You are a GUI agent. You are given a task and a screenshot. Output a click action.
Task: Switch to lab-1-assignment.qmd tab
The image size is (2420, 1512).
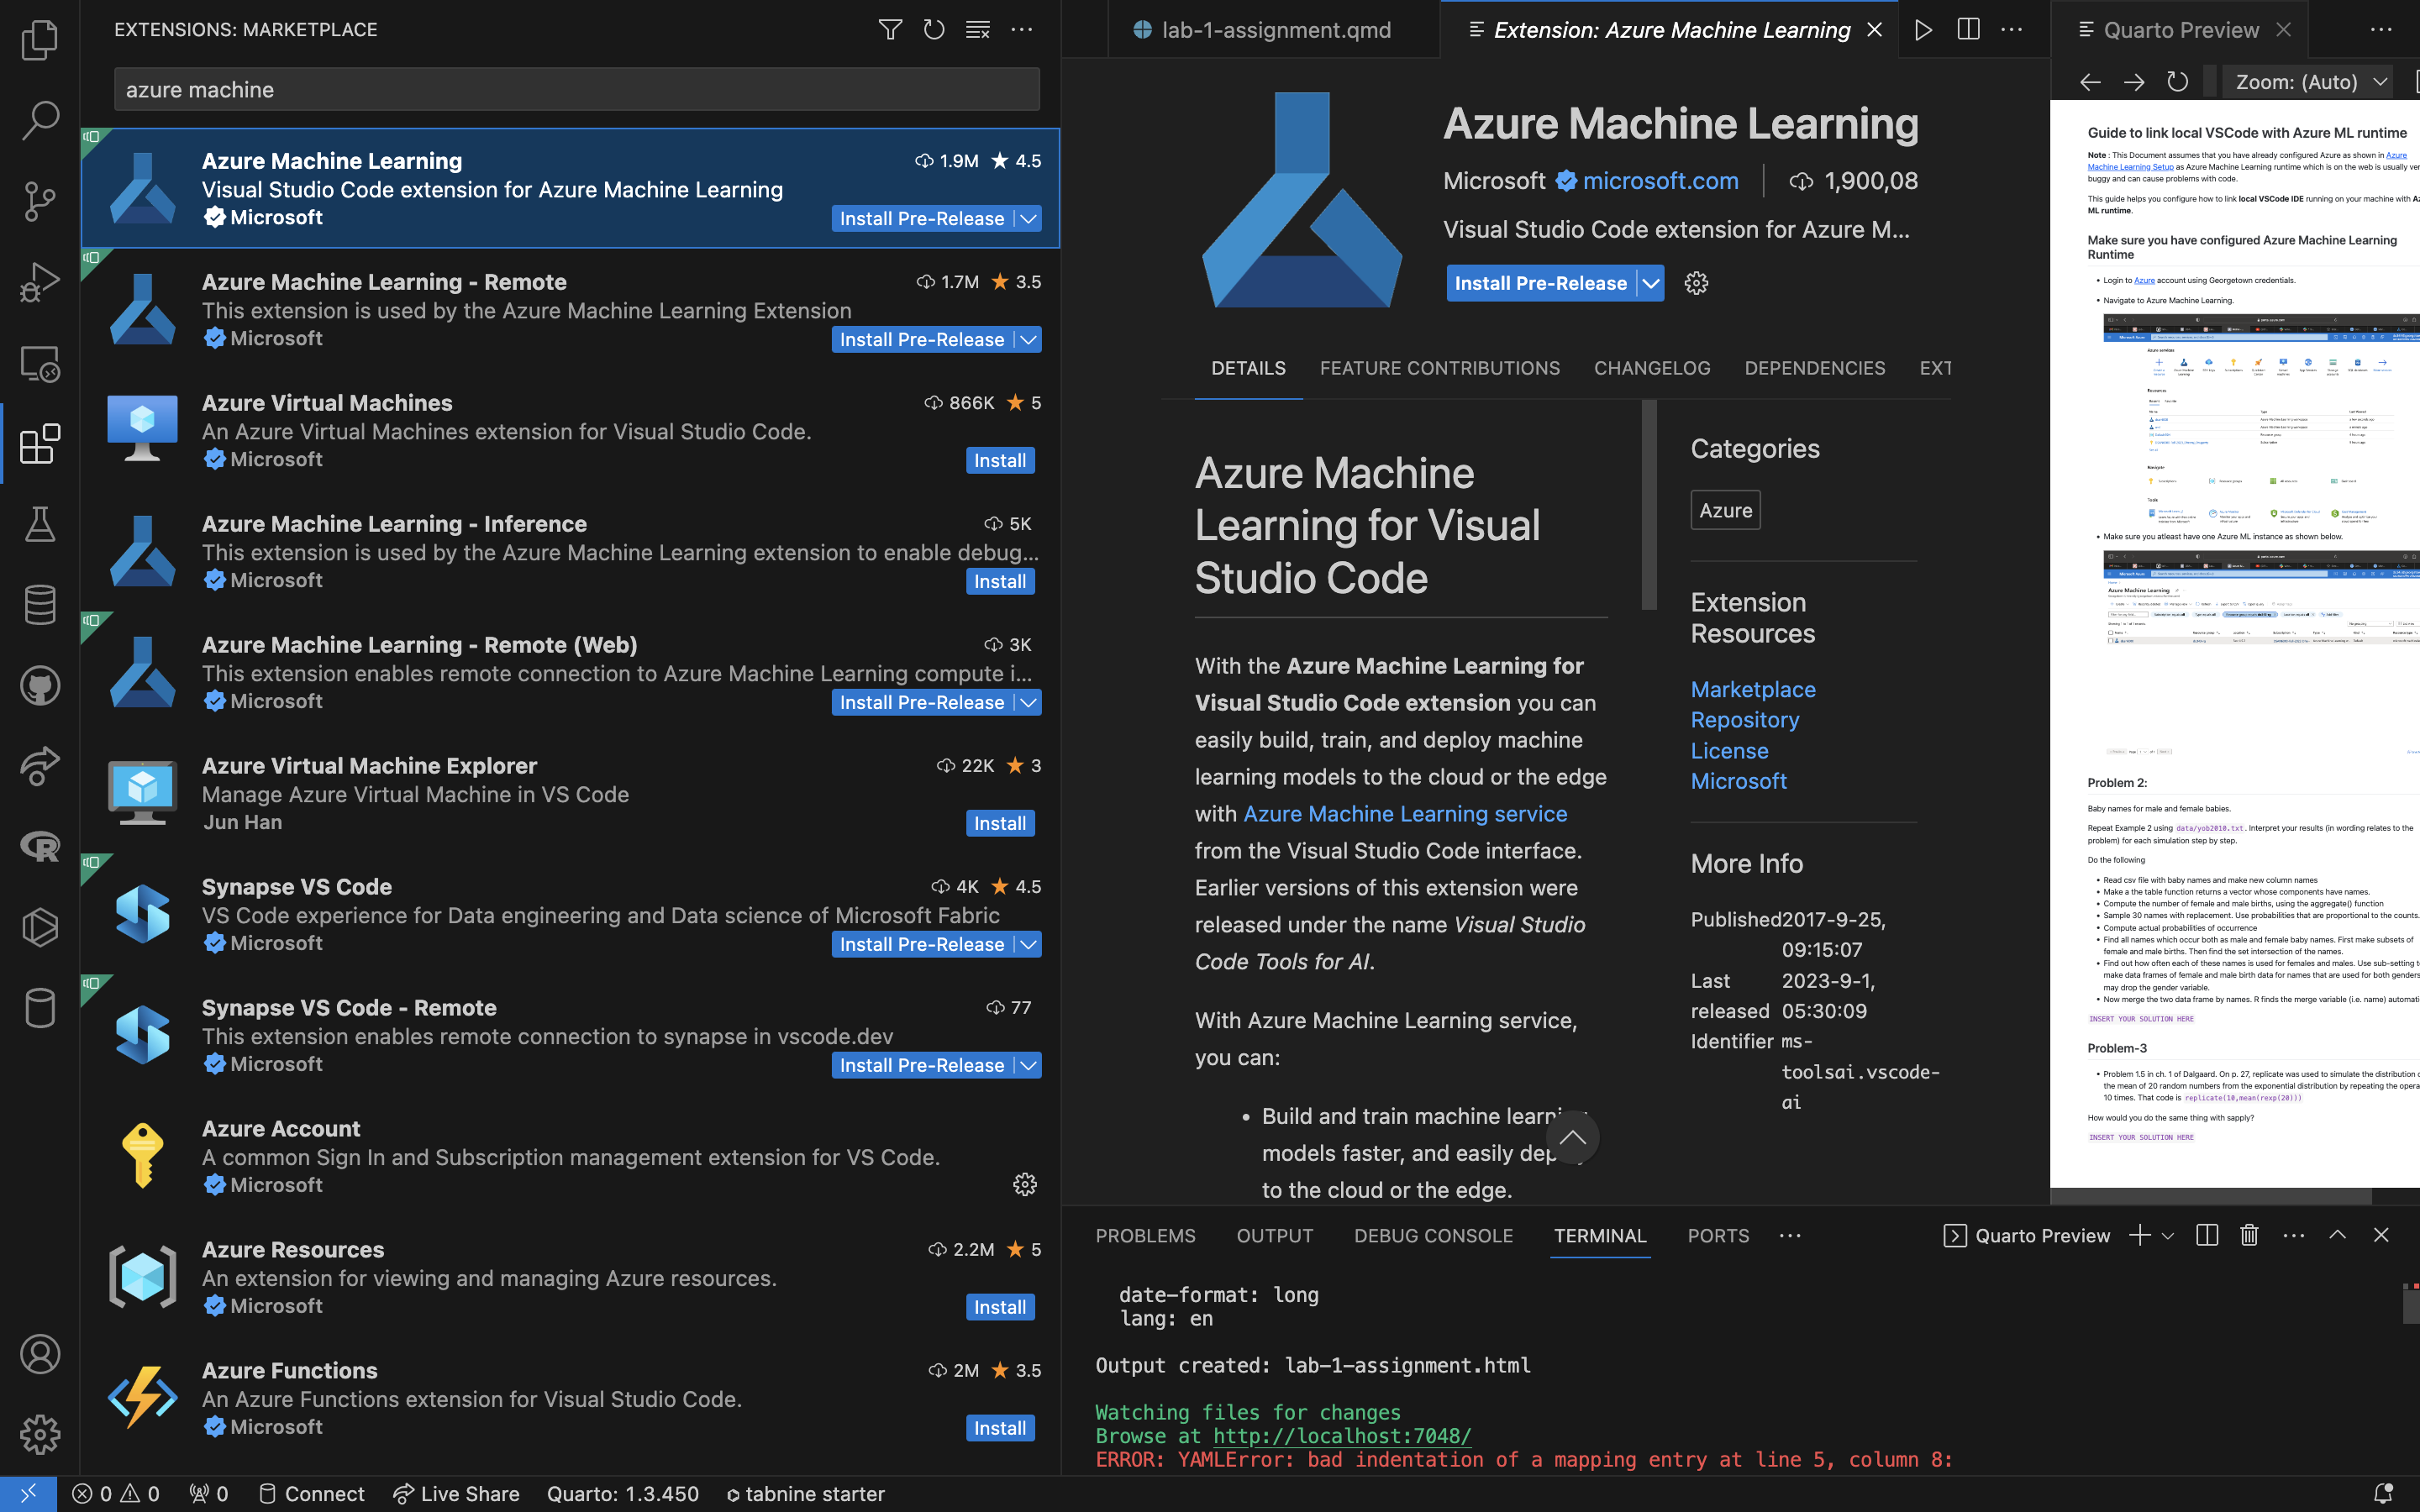[x=1274, y=30]
